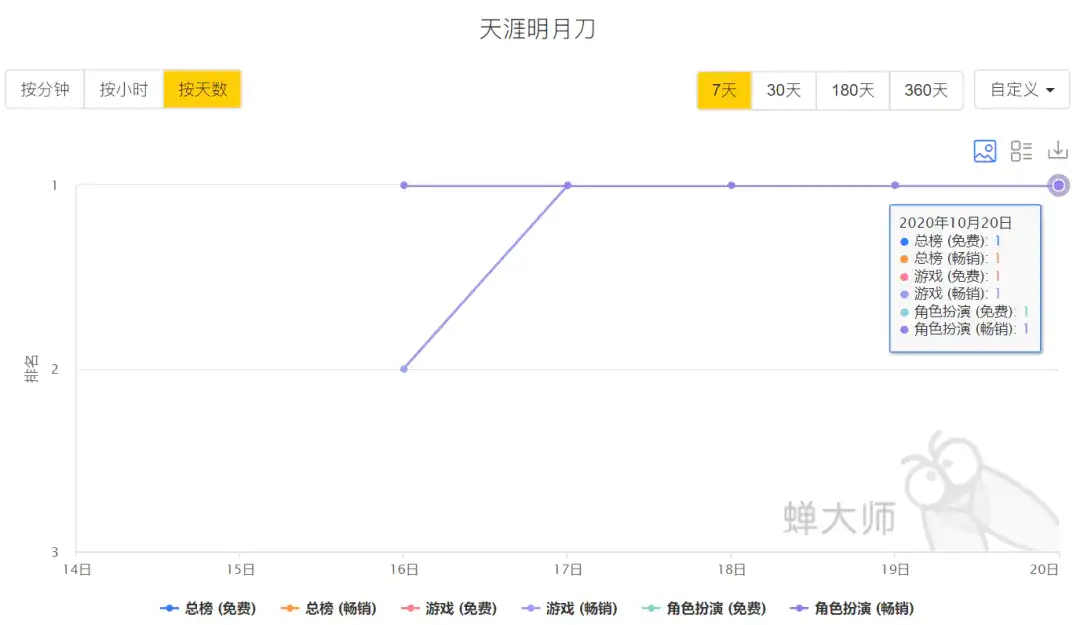Click the 排名 y-axis title
The width and height of the screenshot is (1080, 625).
pyautogui.click(x=31, y=369)
